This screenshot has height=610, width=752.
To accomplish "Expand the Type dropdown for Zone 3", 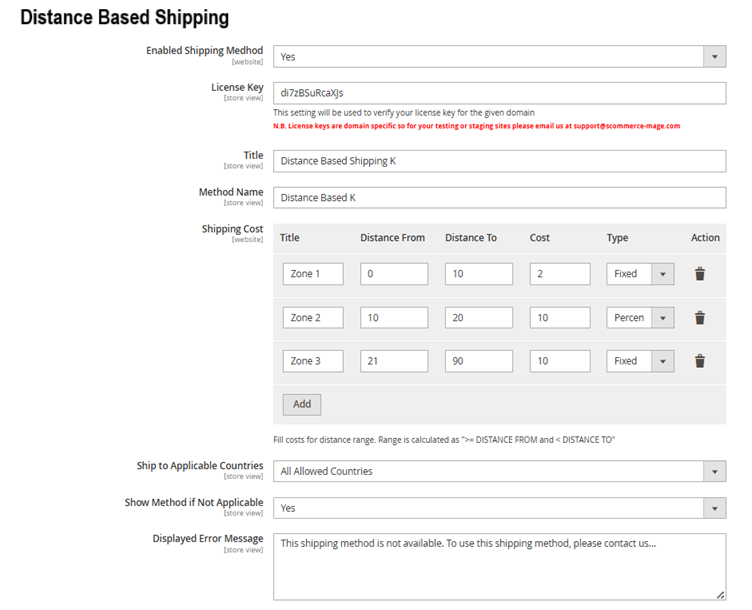I will point(640,361).
